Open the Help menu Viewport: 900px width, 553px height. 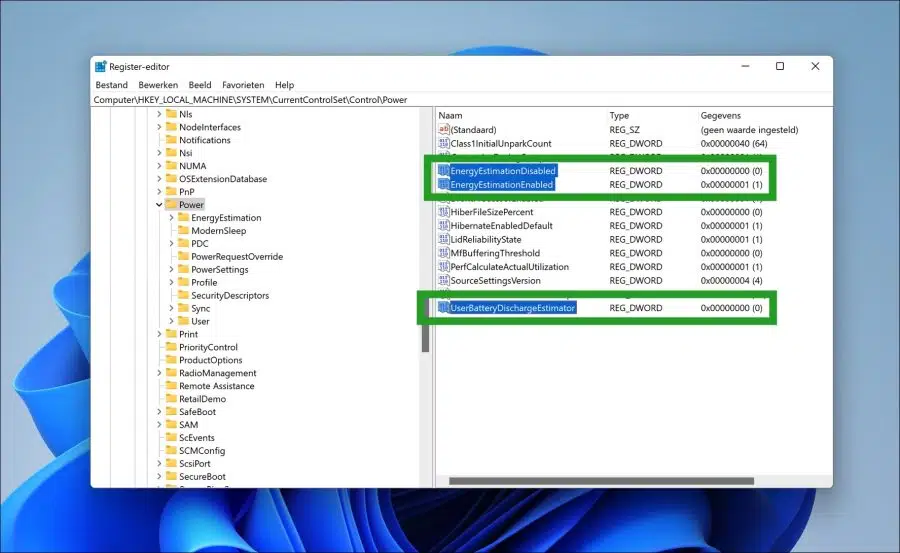pos(284,85)
